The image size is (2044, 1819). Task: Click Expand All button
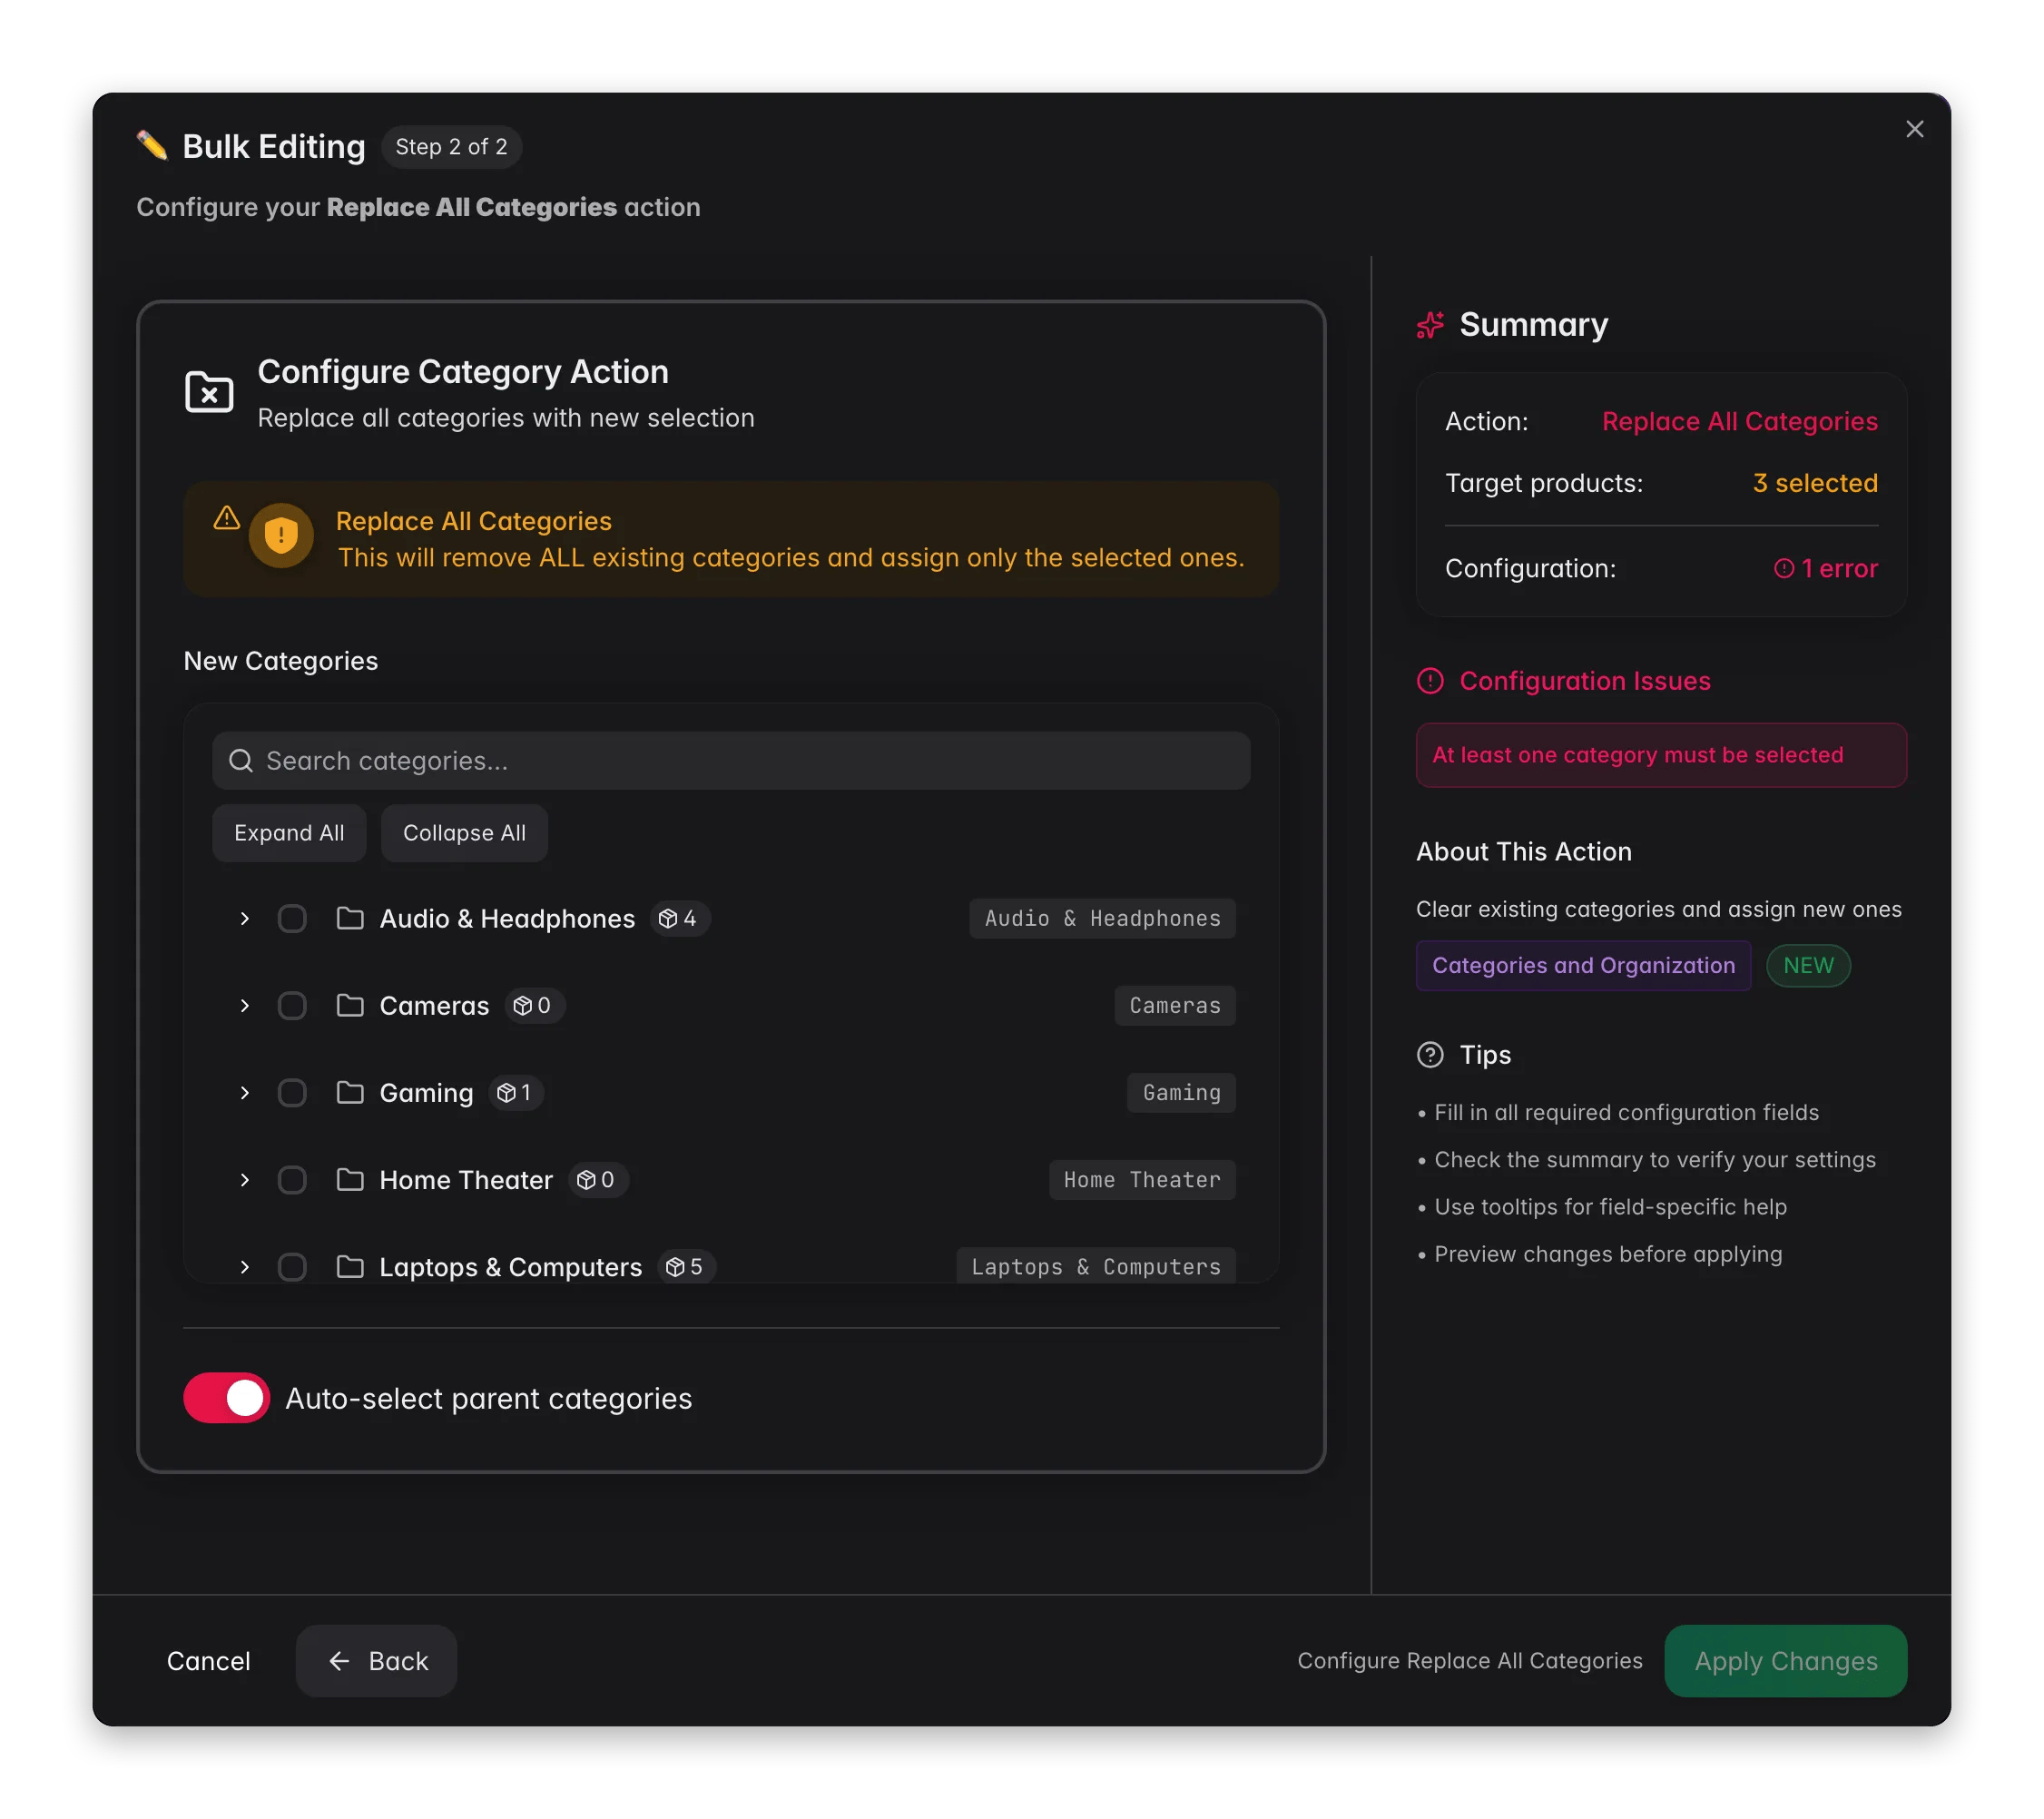(289, 833)
